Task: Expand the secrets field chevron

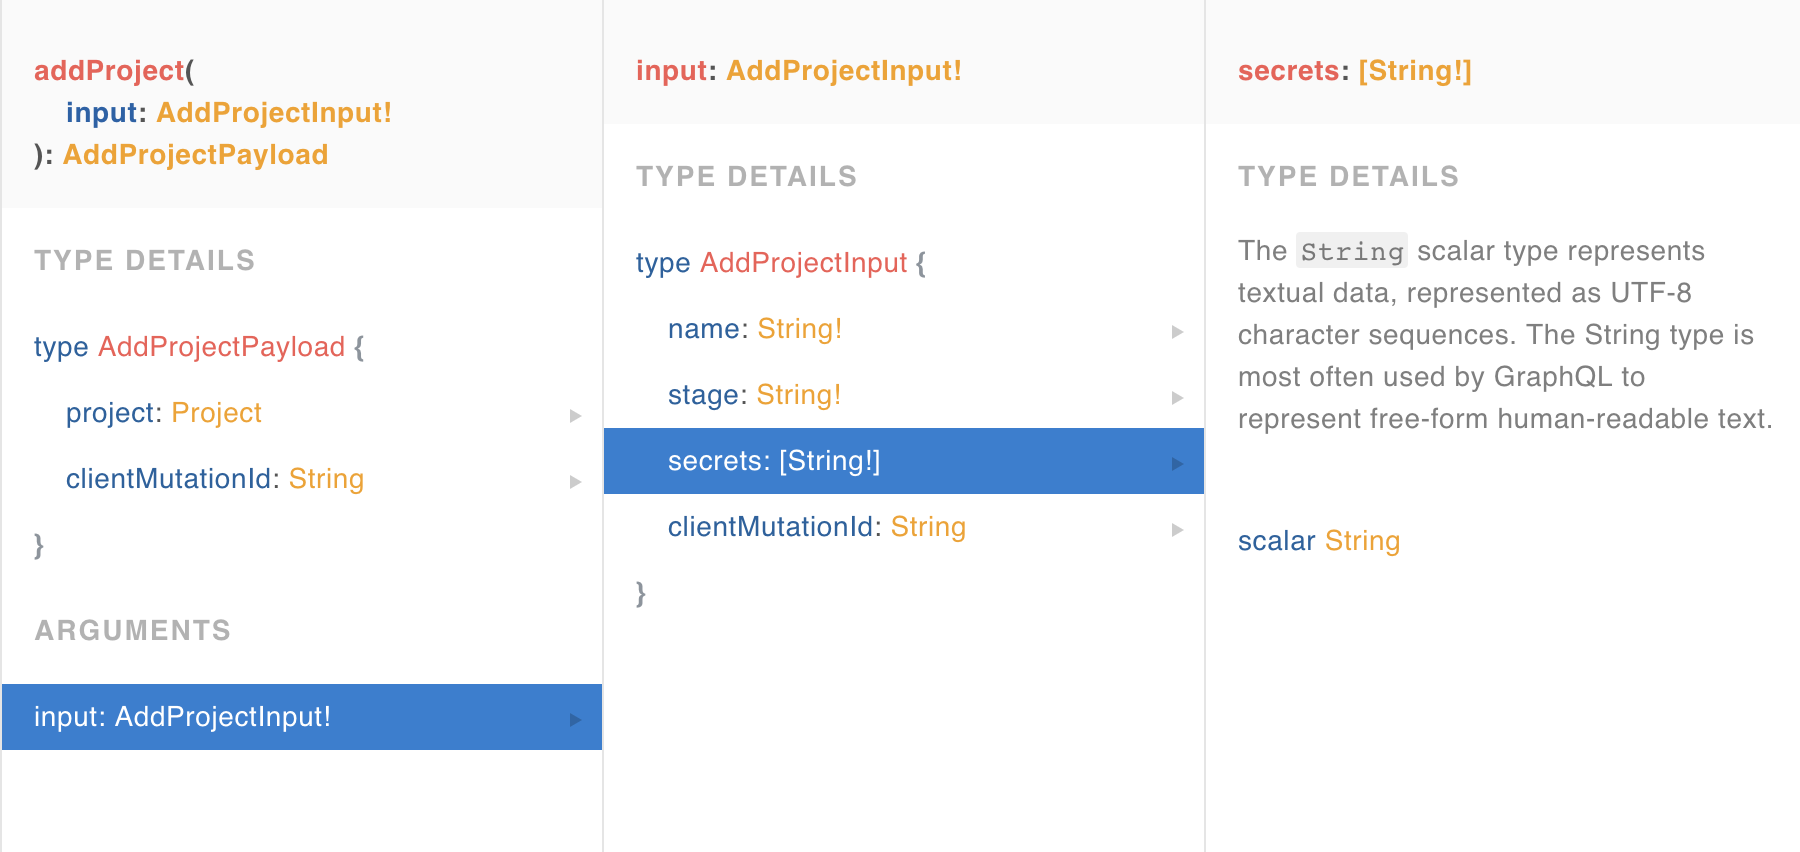Action: coord(1175,464)
